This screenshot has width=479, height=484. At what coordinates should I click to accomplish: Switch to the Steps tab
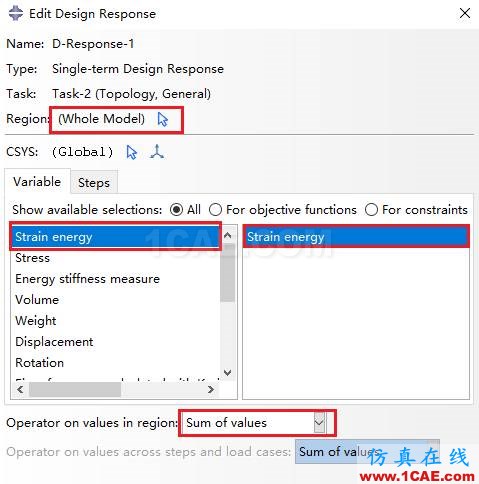tap(94, 183)
